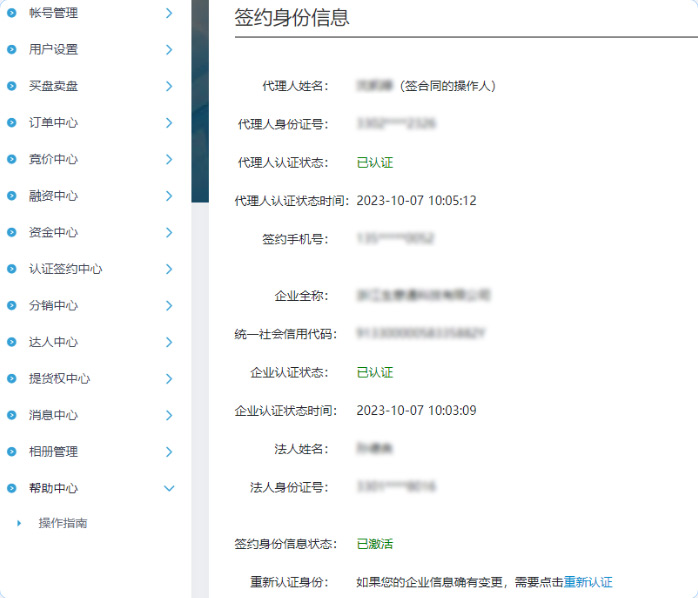Screen dimensions: 698x598
Task: Expand the 认证签约中心 chevron arrow
Action: pos(168,269)
